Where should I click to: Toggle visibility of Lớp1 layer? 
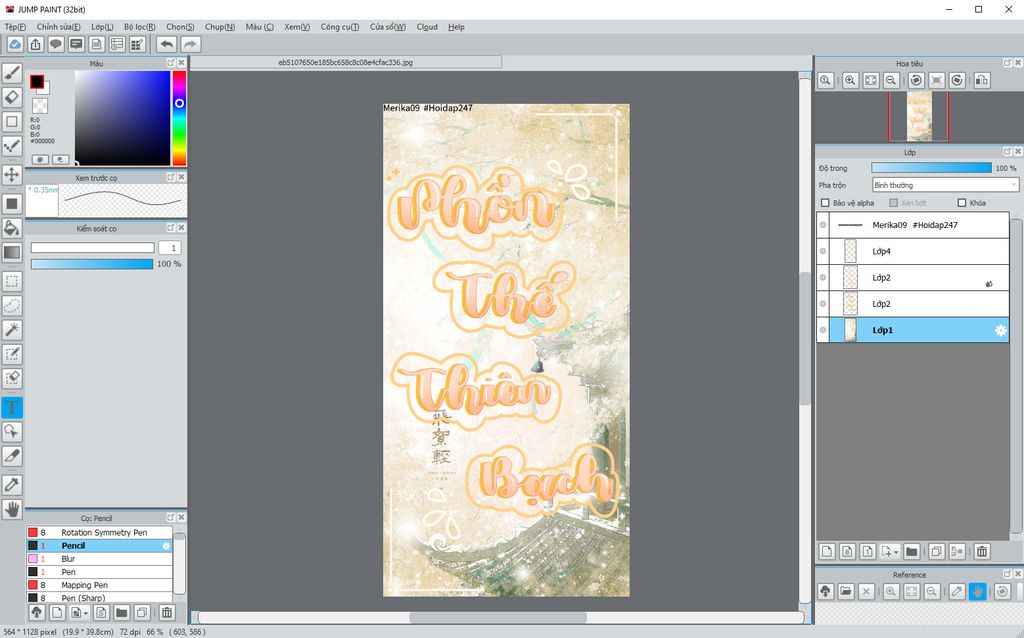tap(823, 330)
